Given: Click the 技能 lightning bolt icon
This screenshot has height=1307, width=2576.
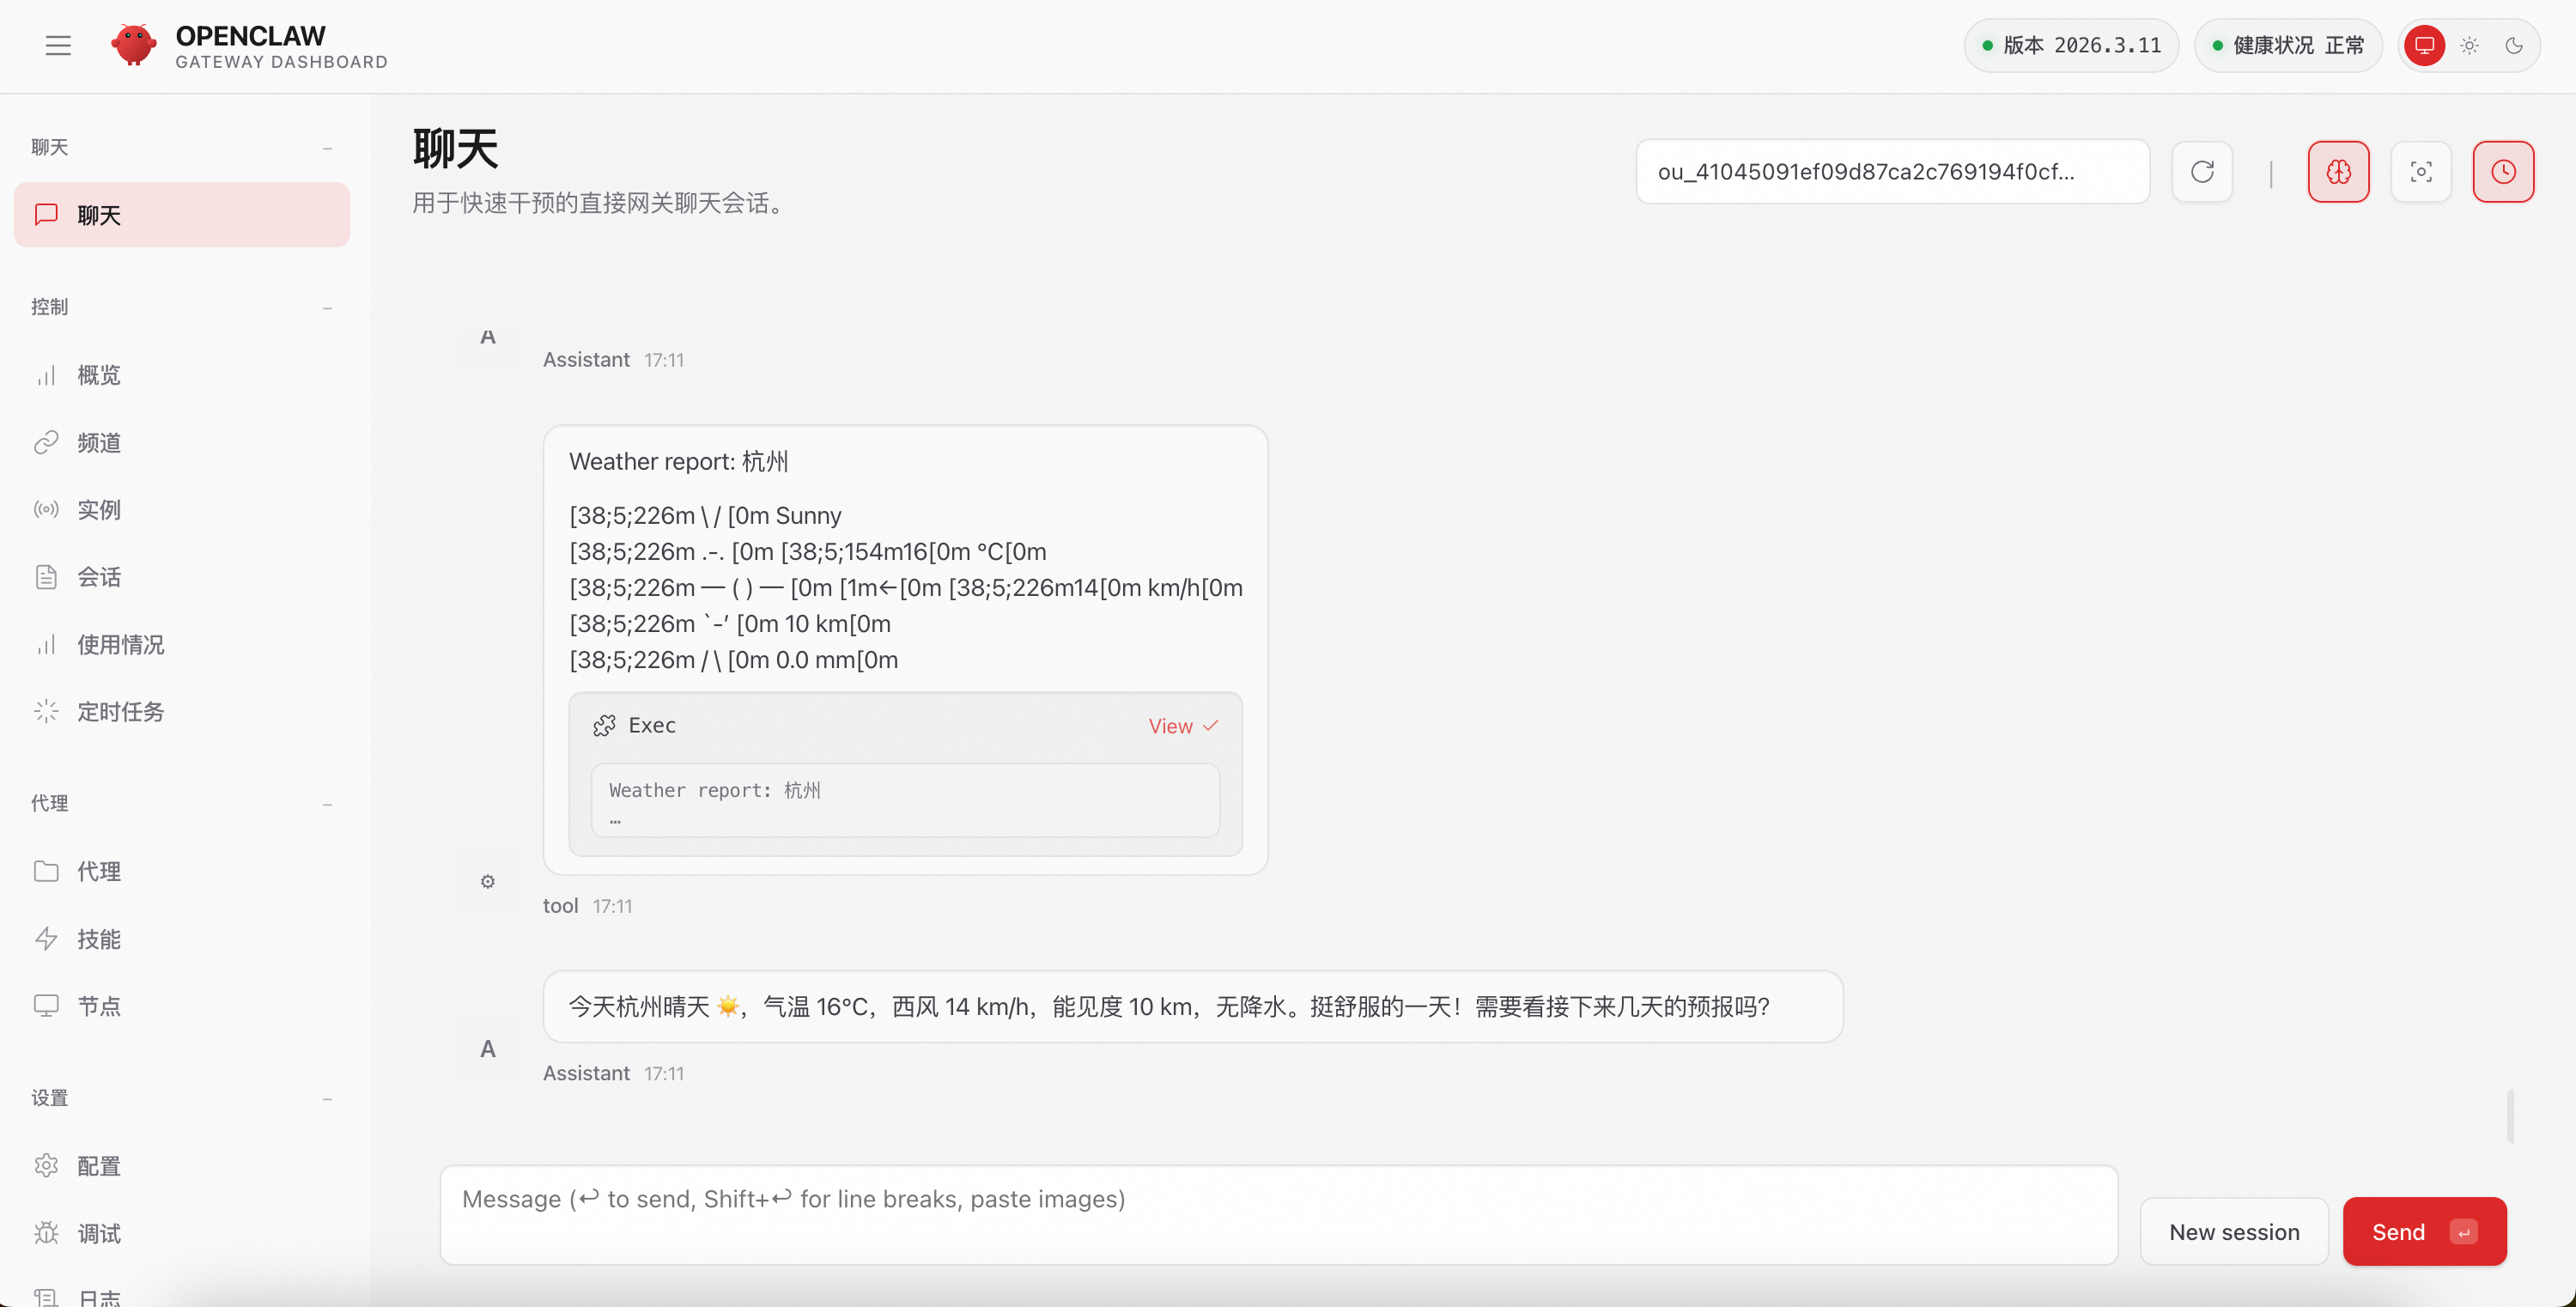Looking at the screenshot, I should 46,938.
